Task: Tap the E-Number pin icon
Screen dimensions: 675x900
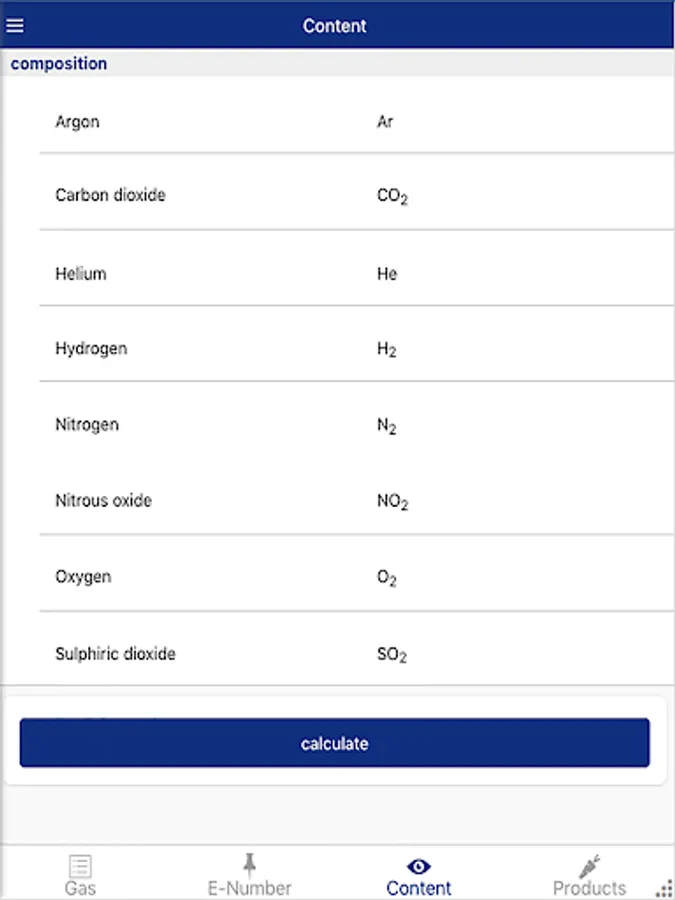Action: click(249, 865)
